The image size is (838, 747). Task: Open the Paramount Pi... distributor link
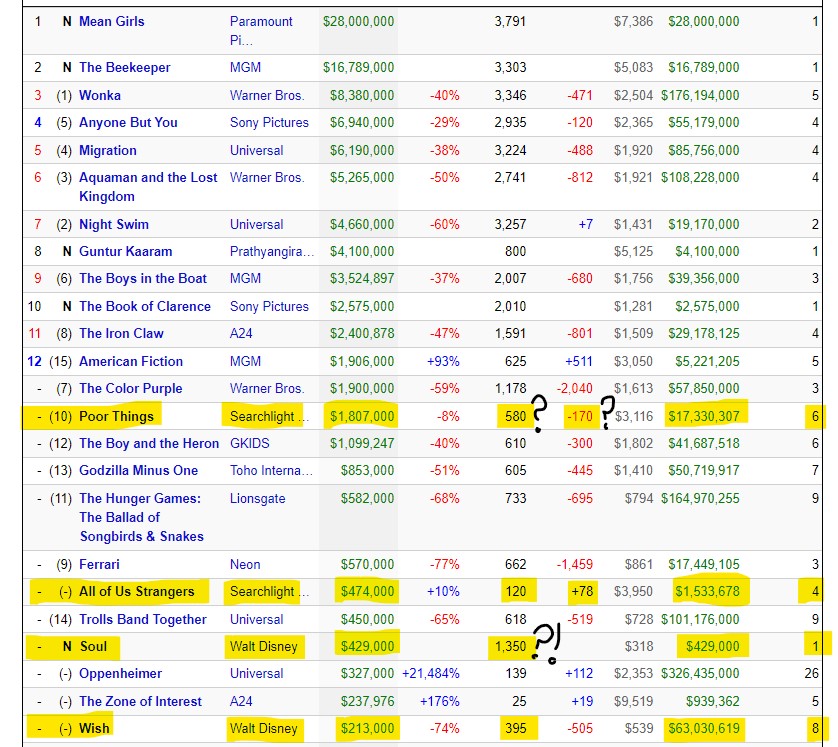point(261,21)
